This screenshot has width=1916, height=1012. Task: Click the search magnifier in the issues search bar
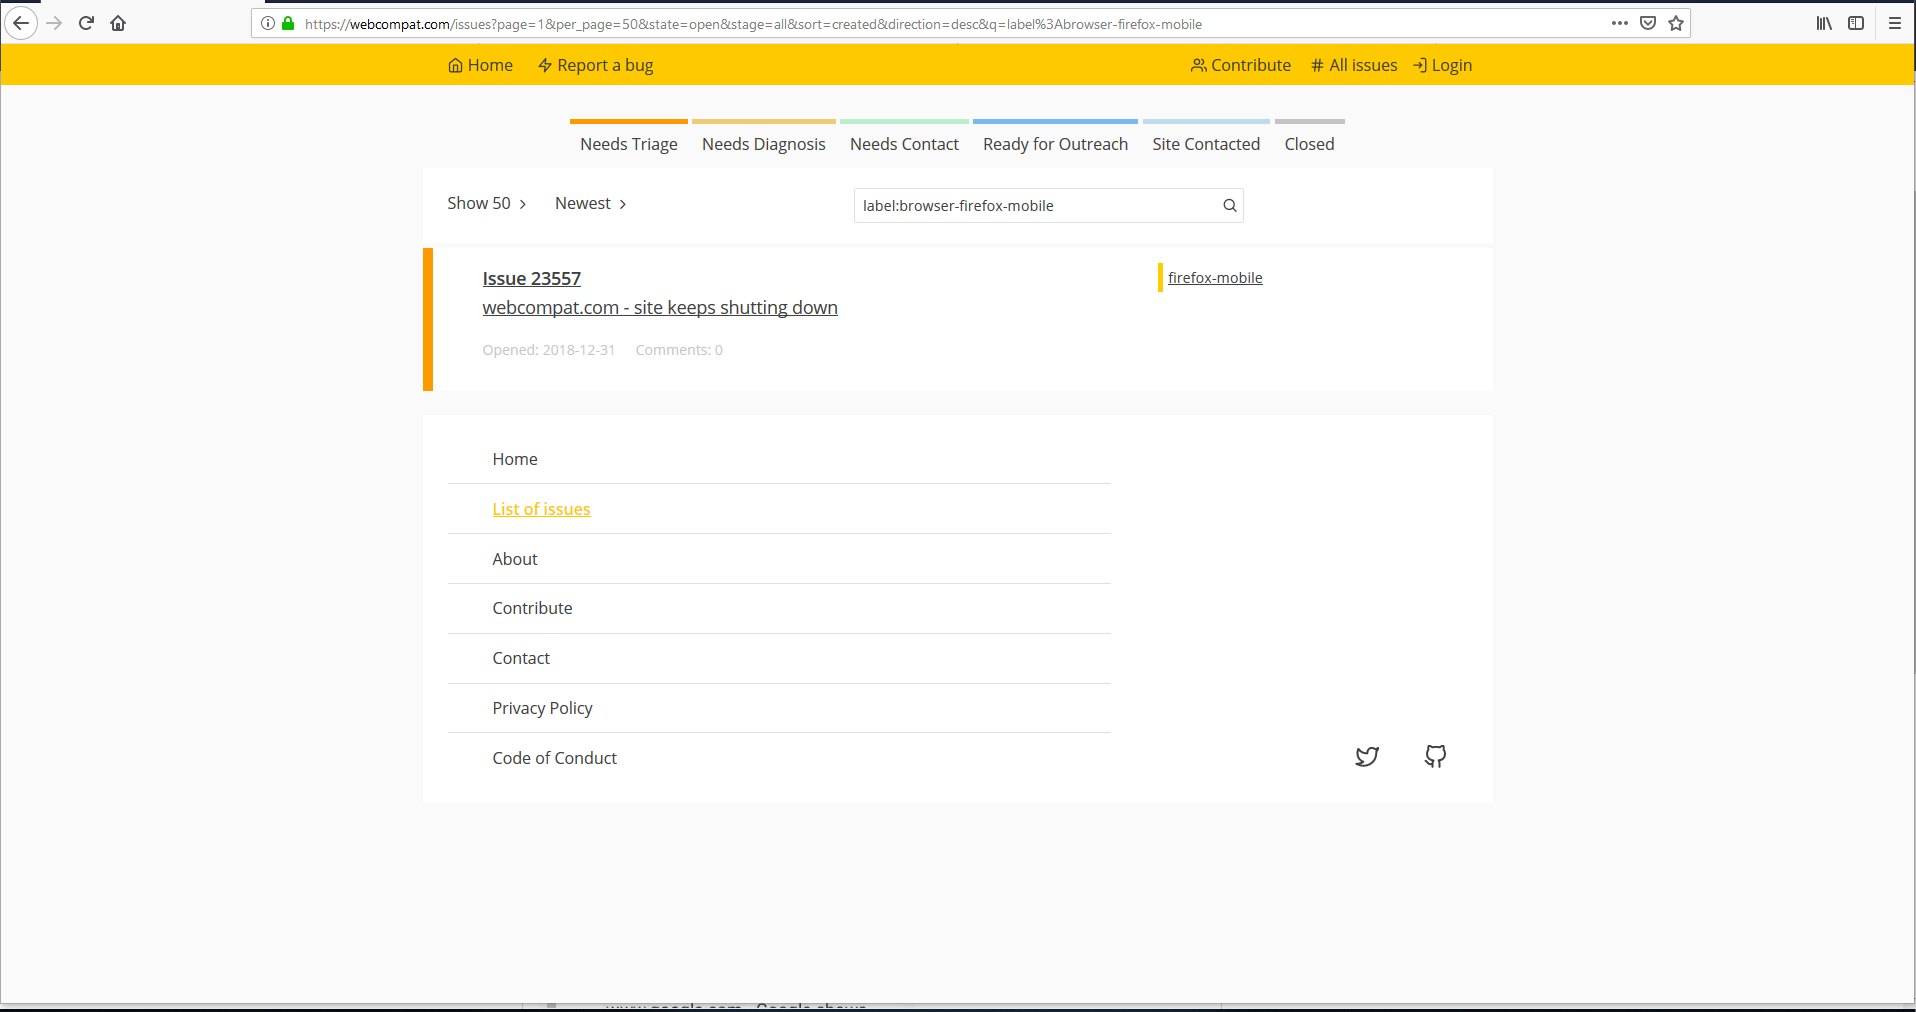click(1228, 205)
